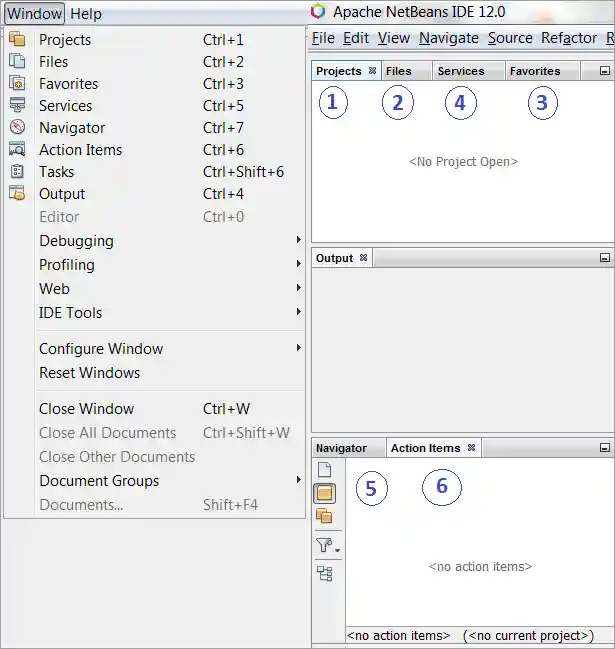Close the Output tab
The width and height of the screenshot is (615, 649).
coord(363,258)
